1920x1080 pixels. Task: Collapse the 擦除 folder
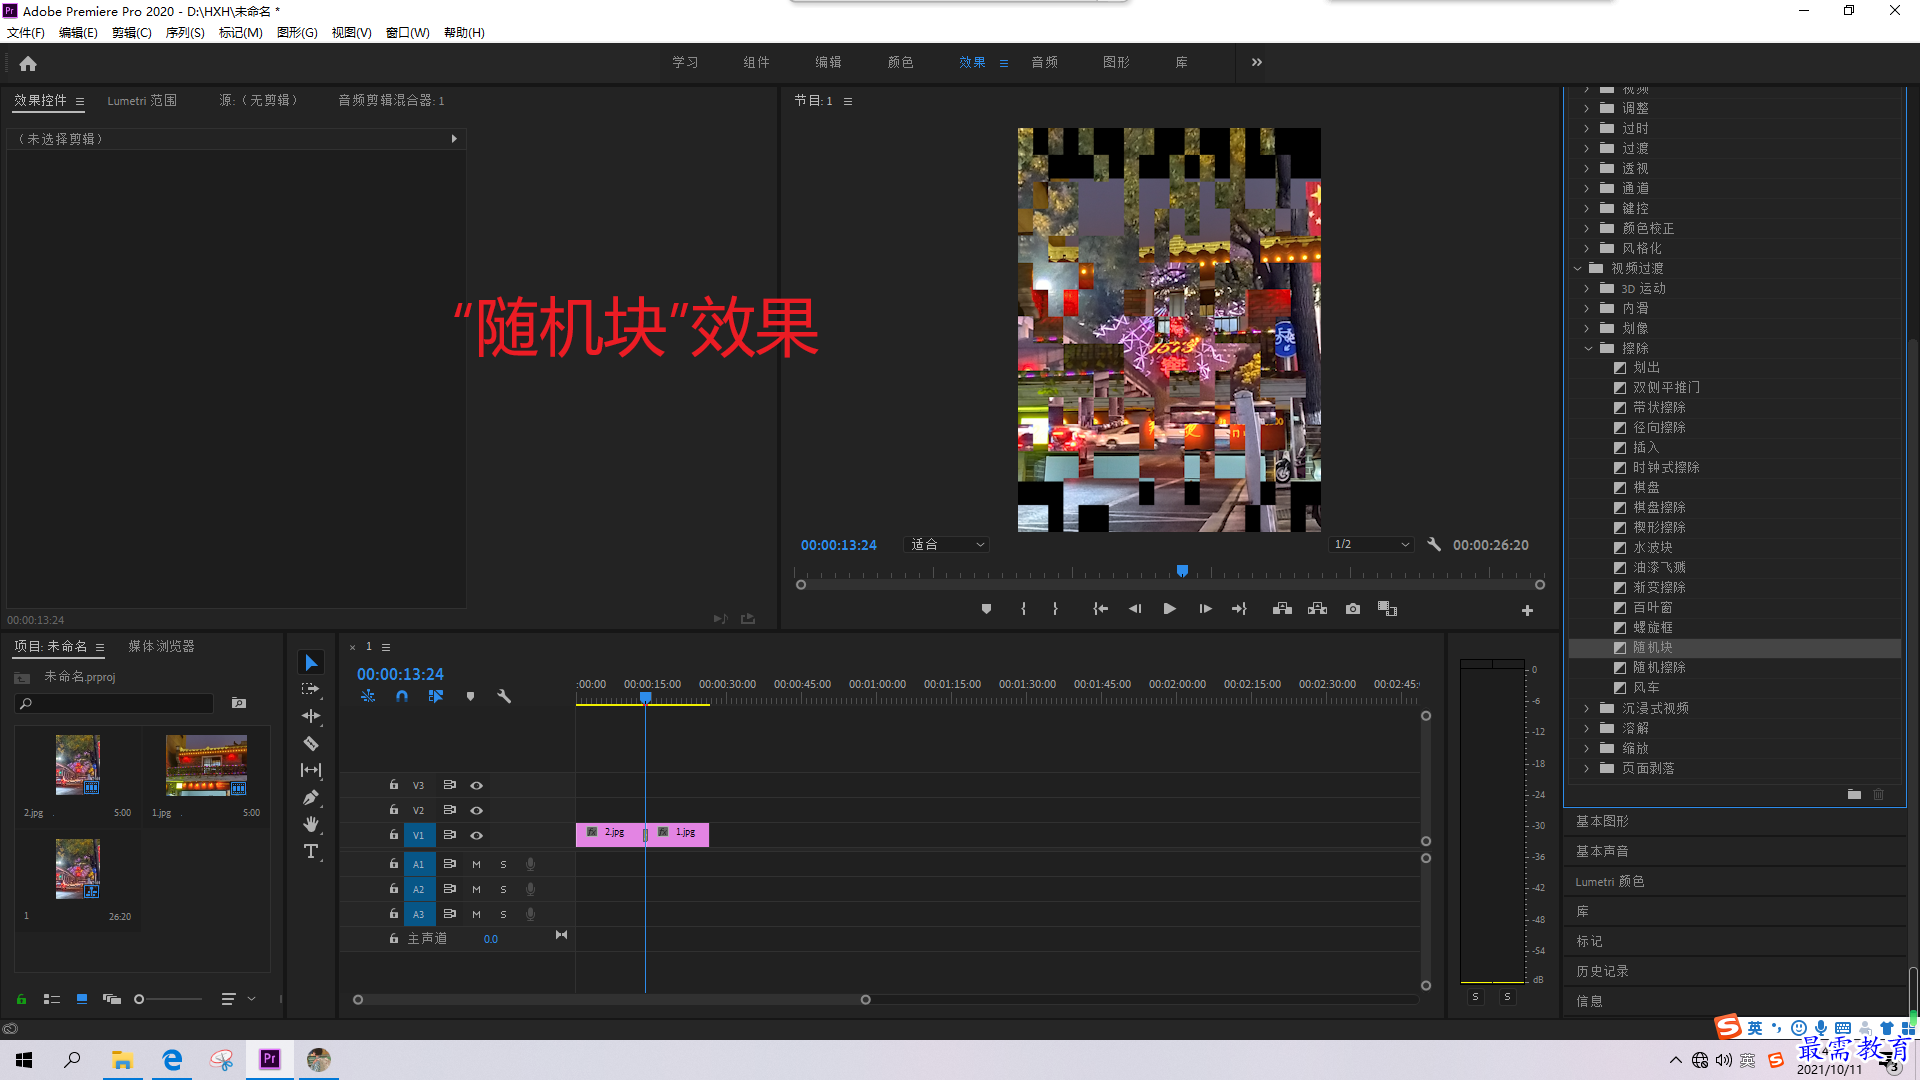(x=1588, y=348)
